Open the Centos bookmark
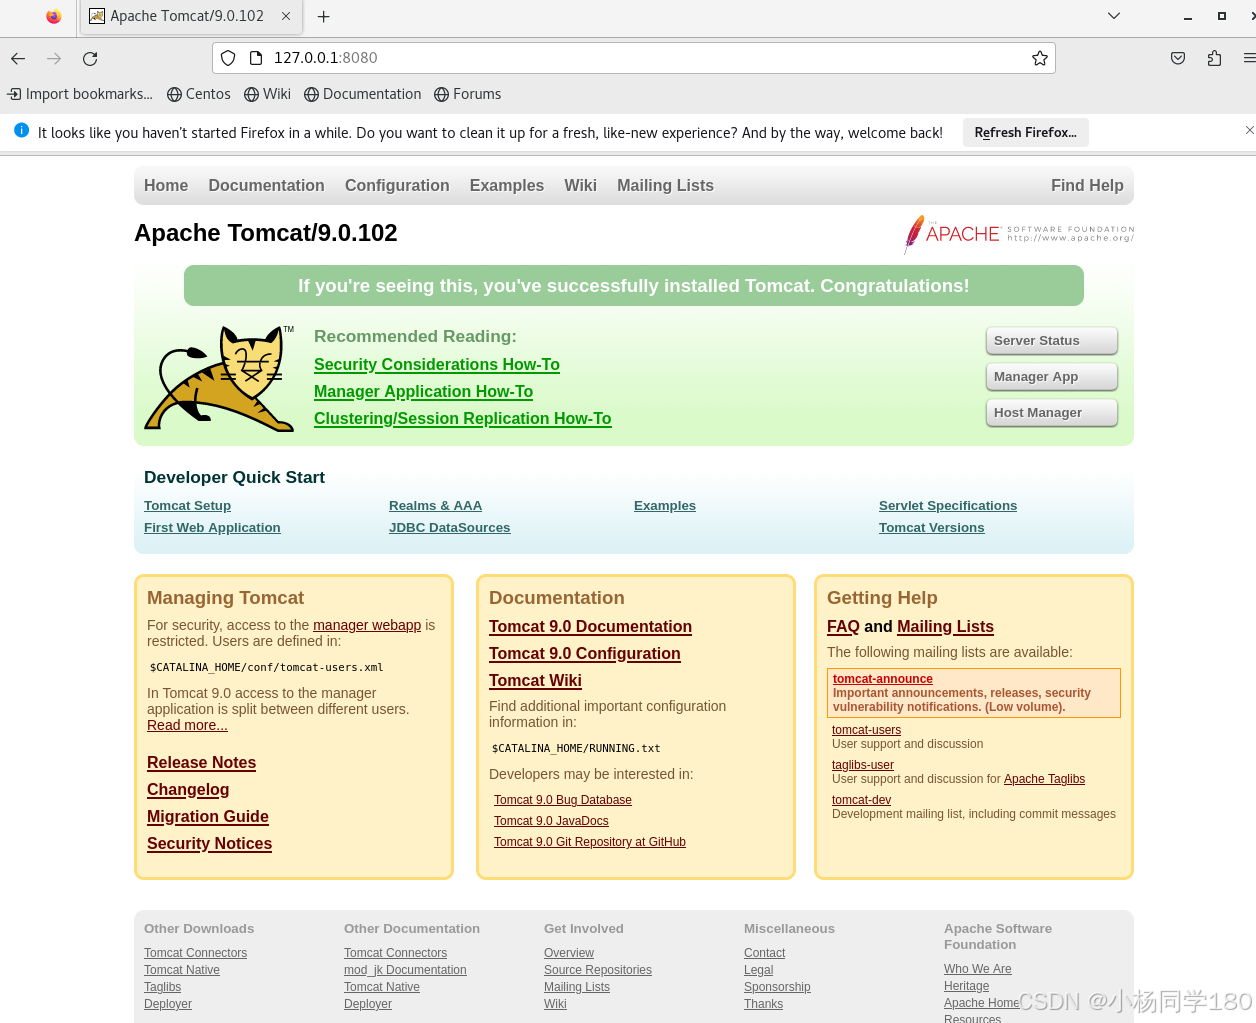 198,94
